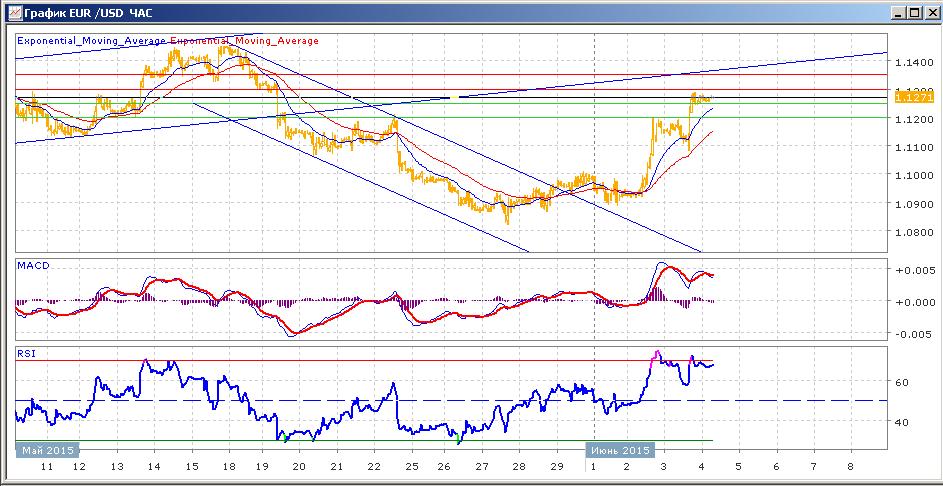Select the Май 2015 month marker
943x486 pixels.
[48, 450]
